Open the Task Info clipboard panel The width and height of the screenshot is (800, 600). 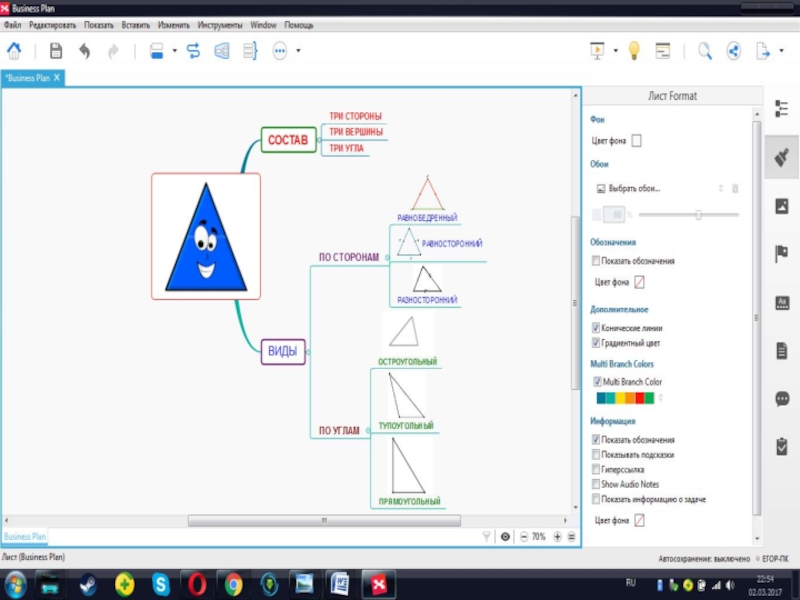(781, 446)
